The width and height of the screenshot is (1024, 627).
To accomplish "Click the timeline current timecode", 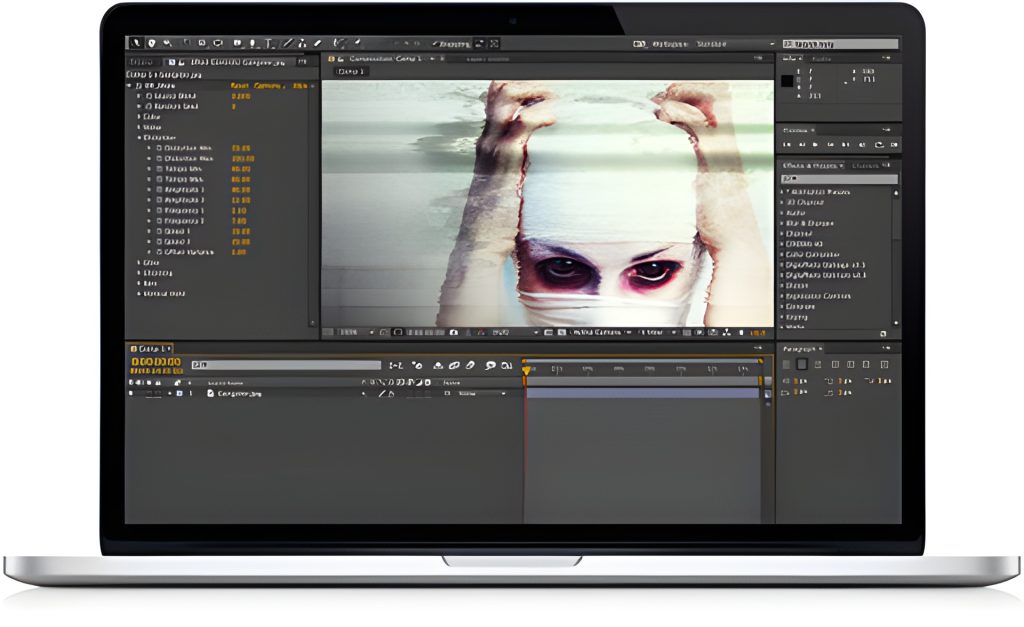I will 155,361.
